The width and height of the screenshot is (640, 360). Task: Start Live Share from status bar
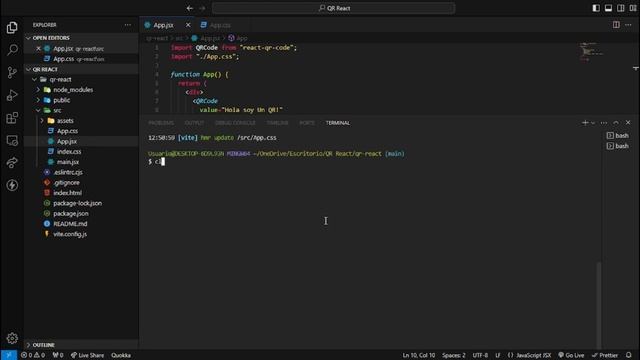click(87, 355)
